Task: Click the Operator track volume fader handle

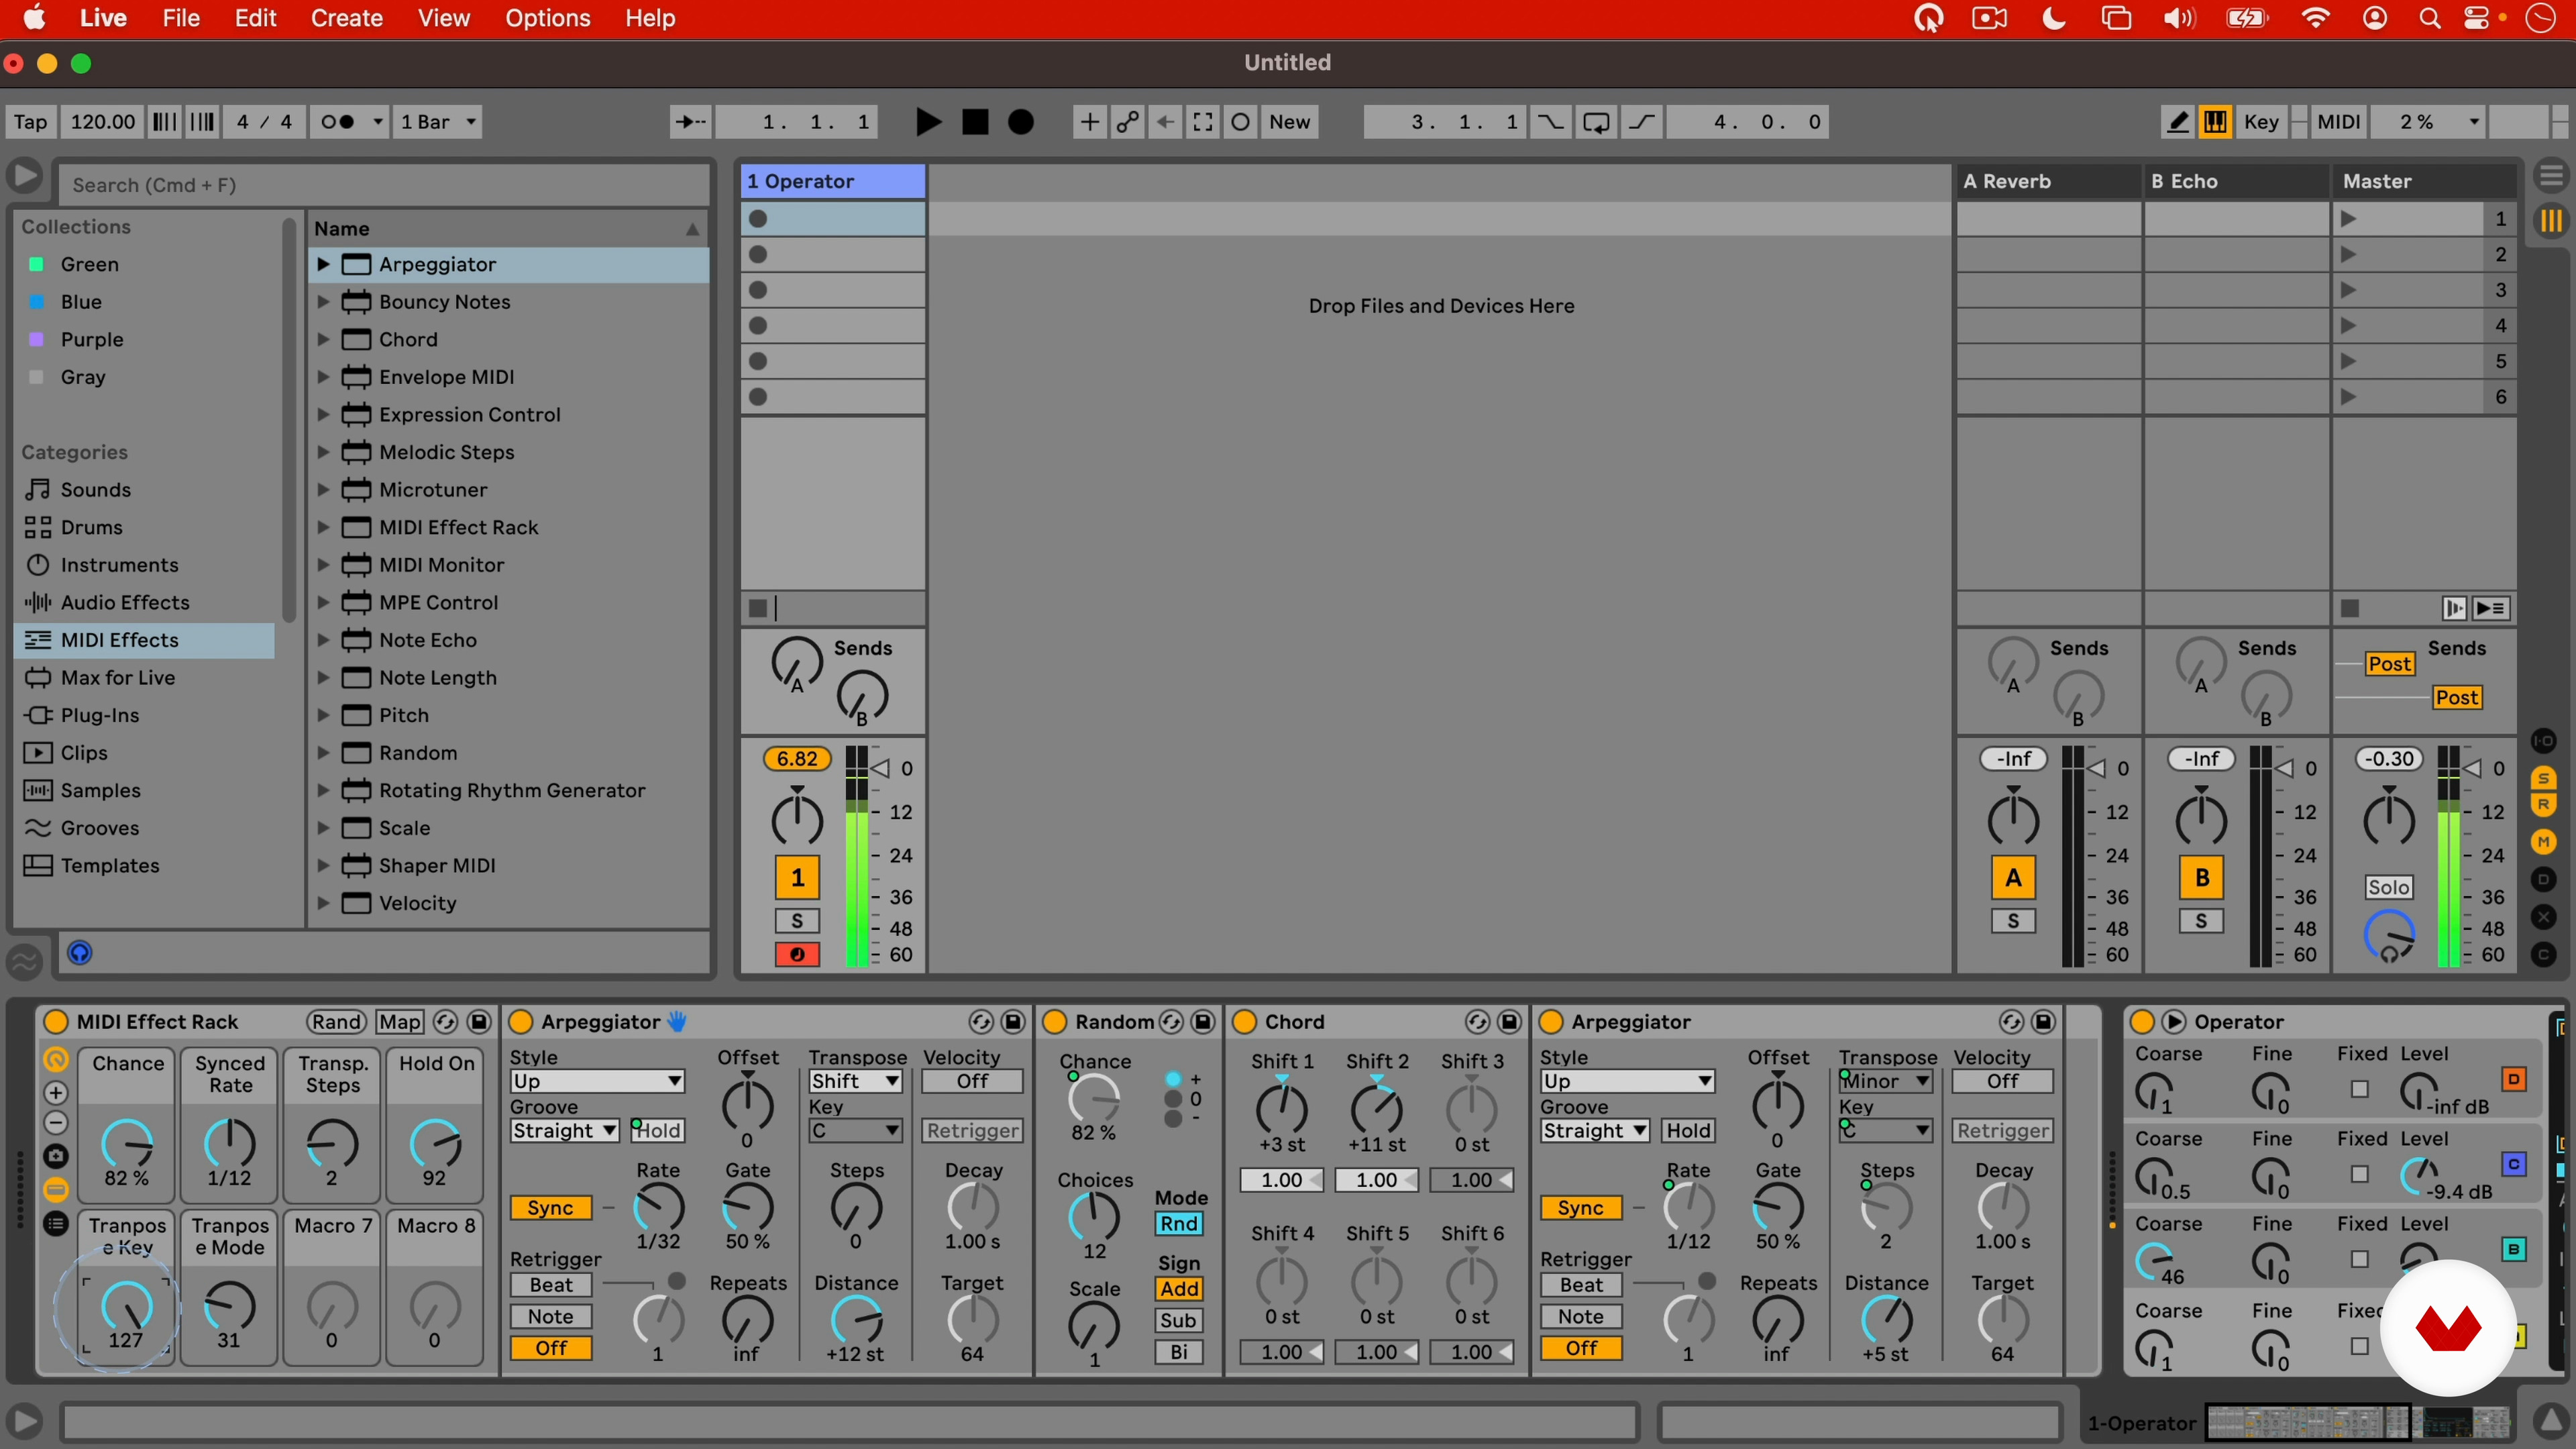Action: (x=879, y=768)
